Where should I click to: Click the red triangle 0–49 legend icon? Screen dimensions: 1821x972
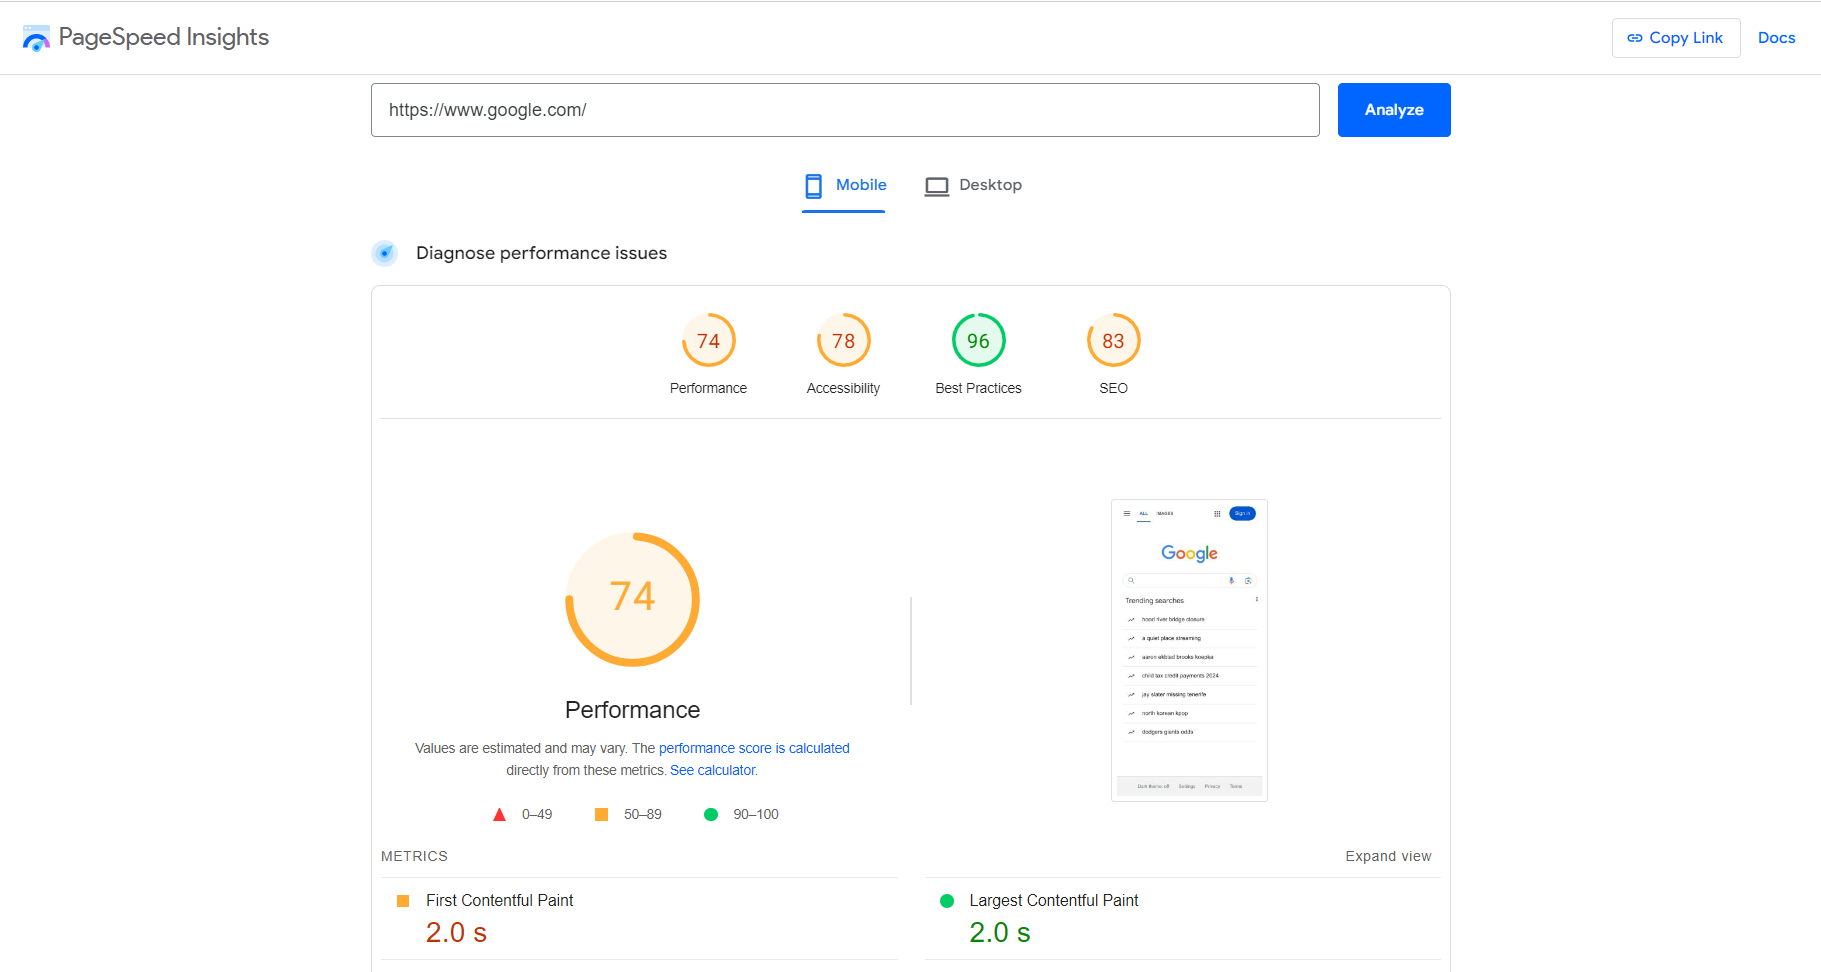500,815
